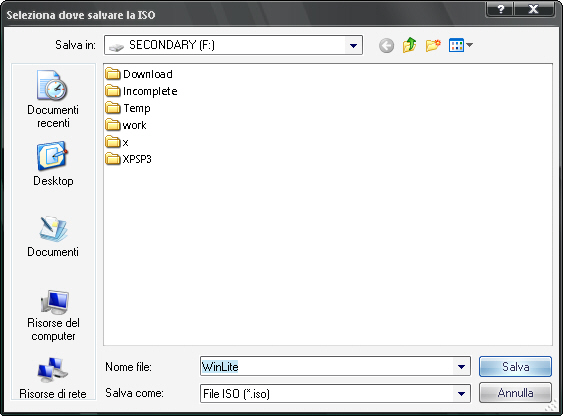
Task: Open the Salva come file type dropdown
Action: tap(461, 394)
